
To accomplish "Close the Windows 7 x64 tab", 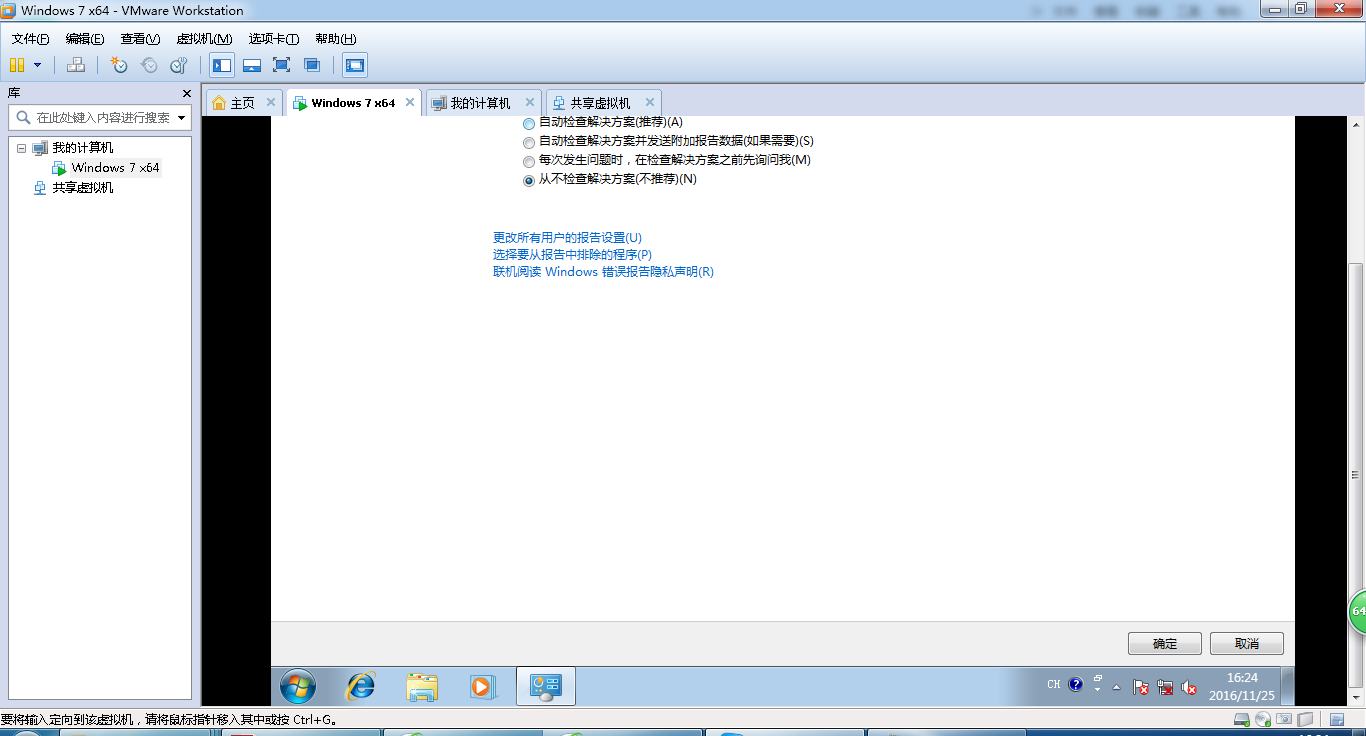I will (x=410, y=102).
